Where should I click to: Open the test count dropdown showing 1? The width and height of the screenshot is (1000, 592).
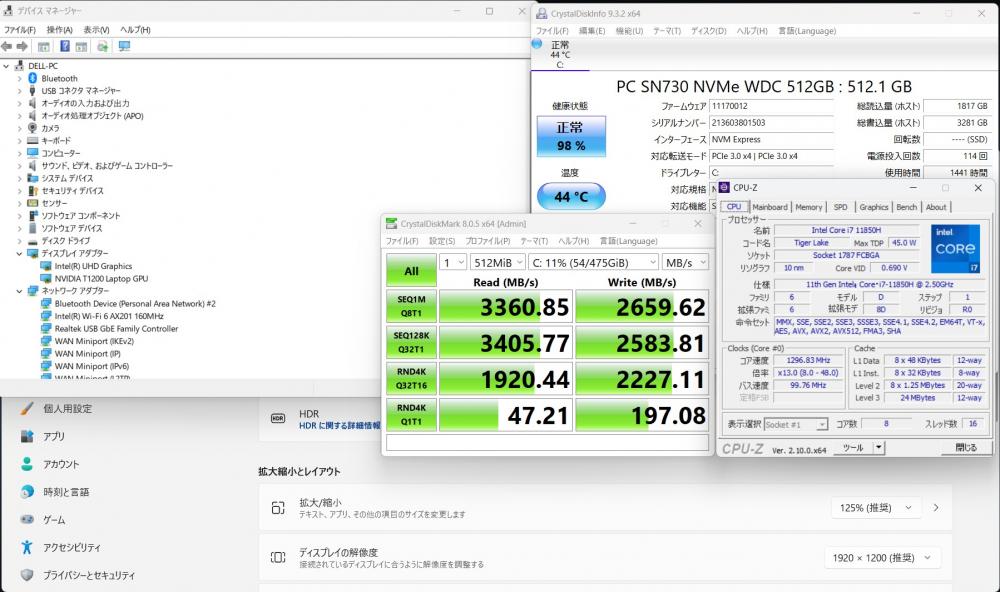point(453,262)
